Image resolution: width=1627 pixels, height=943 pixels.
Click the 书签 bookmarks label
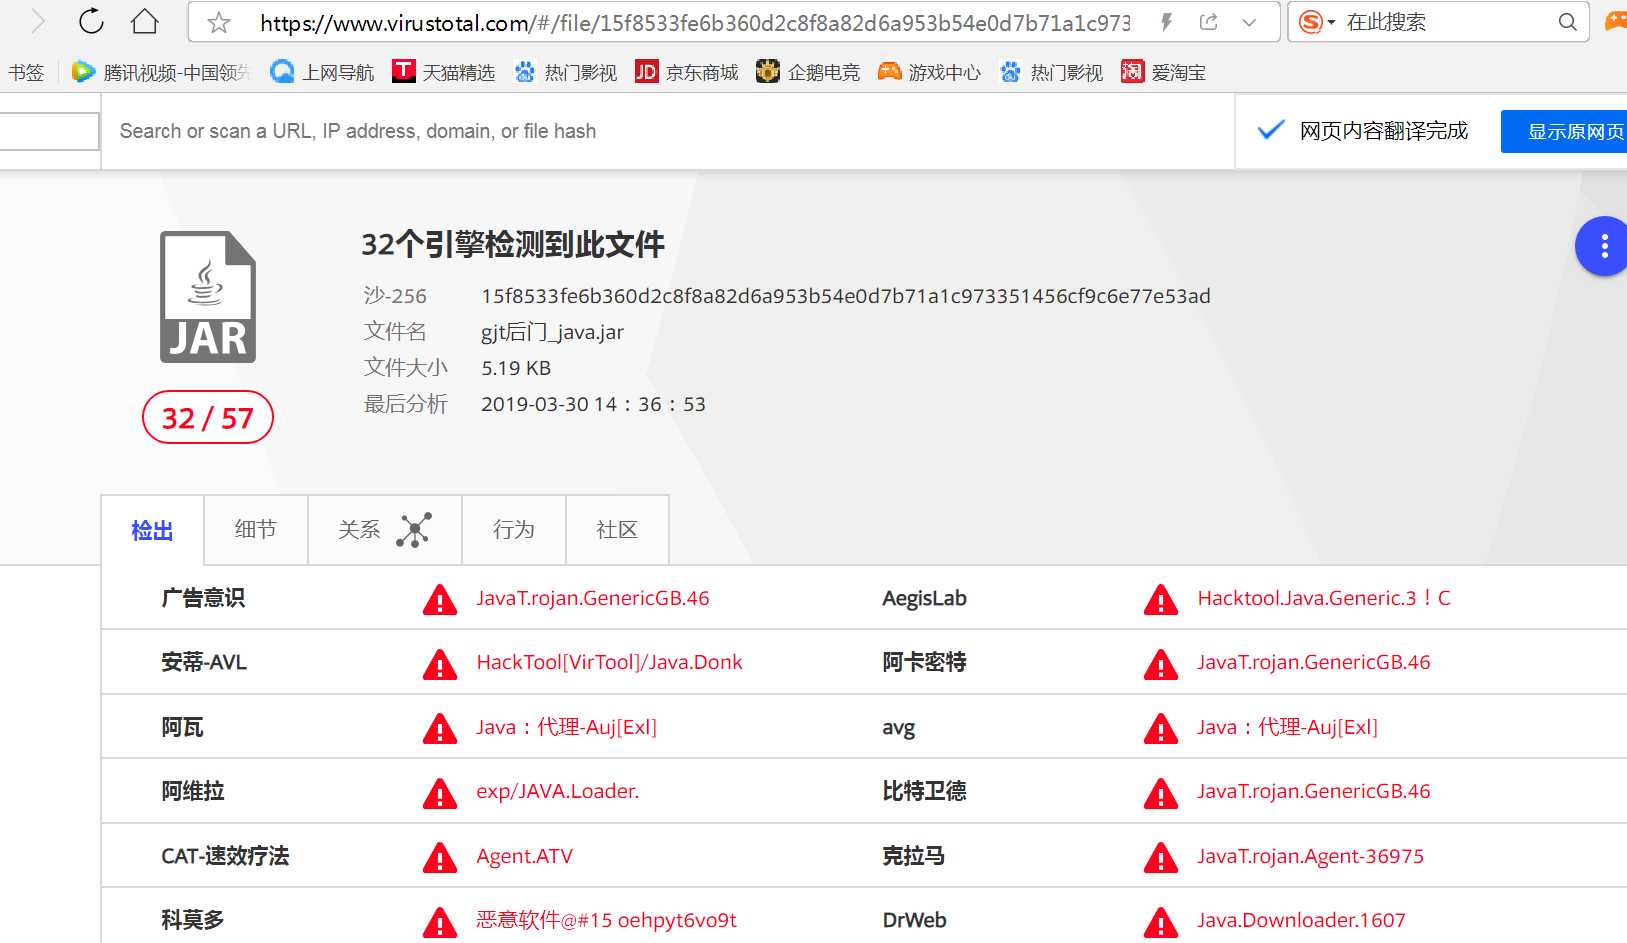coord(26,72)
